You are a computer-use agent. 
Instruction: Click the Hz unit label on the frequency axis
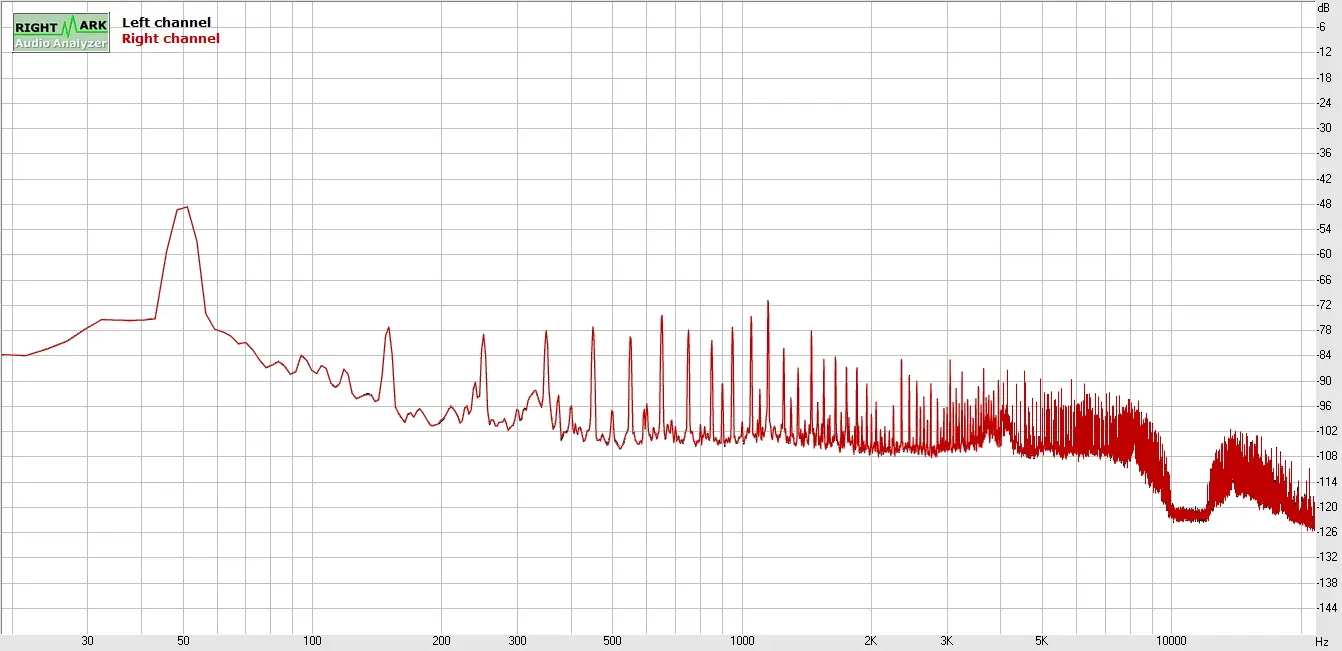click(x=1322, y=641)
